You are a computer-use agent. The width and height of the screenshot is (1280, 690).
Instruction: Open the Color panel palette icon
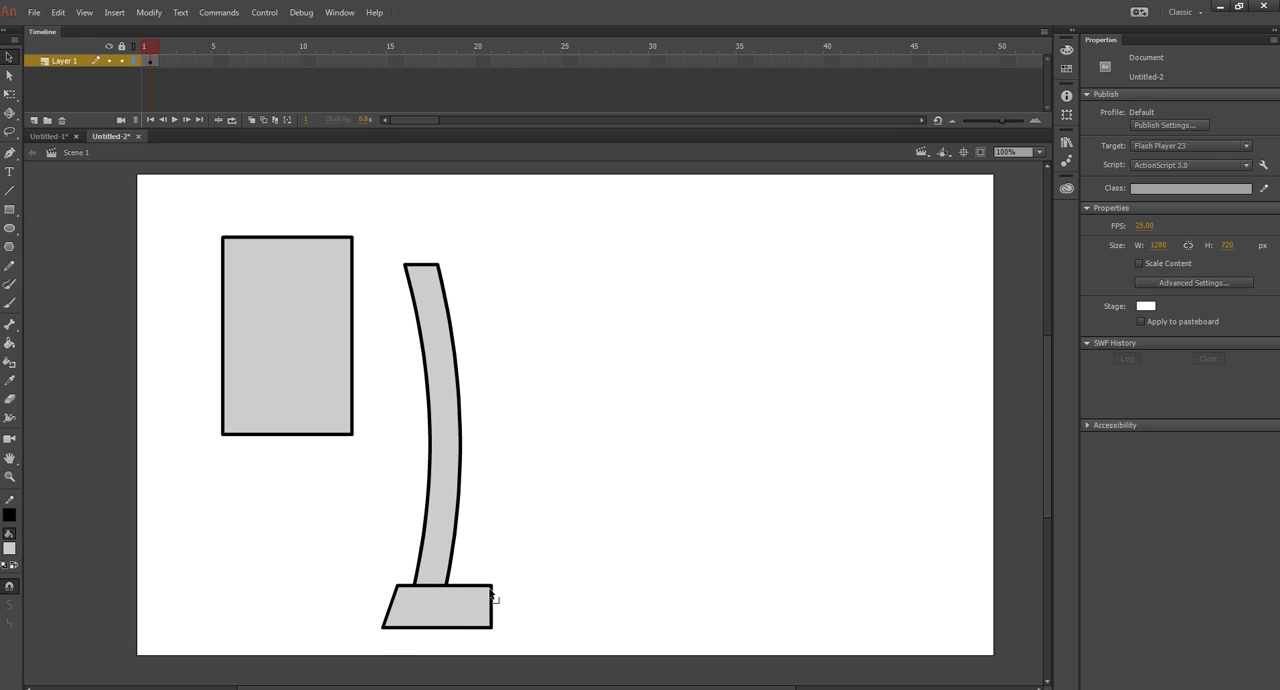point(1067,50)
